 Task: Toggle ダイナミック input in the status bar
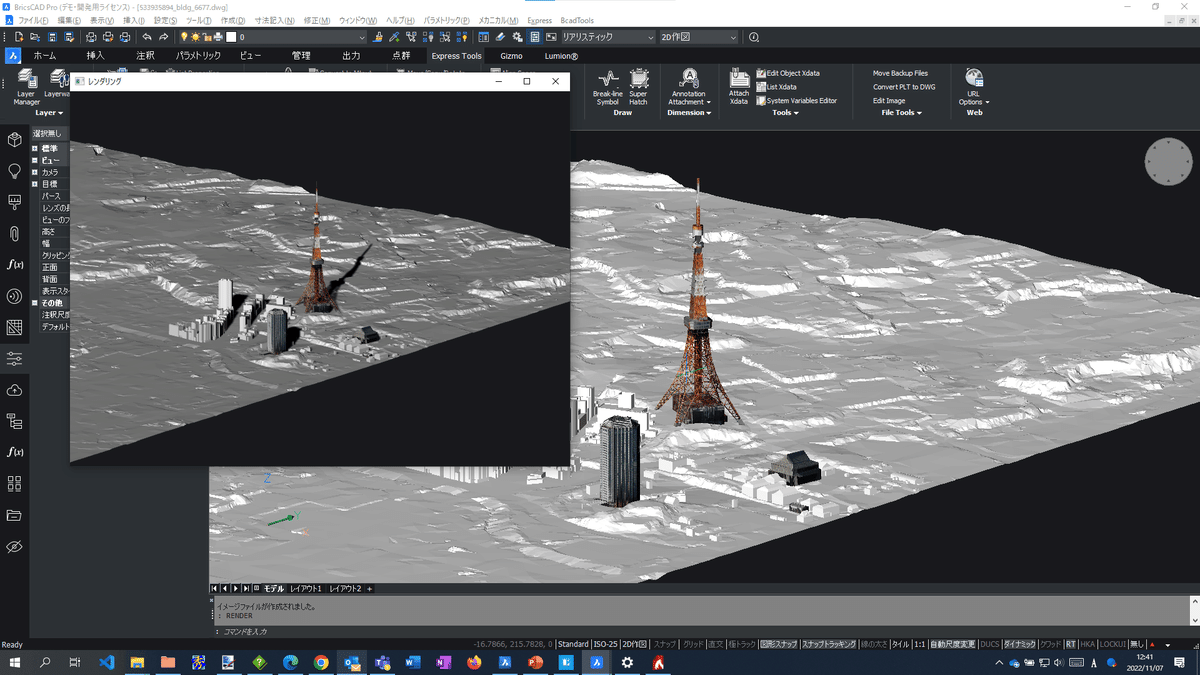pyautogui.click(x=1019, y=645)
